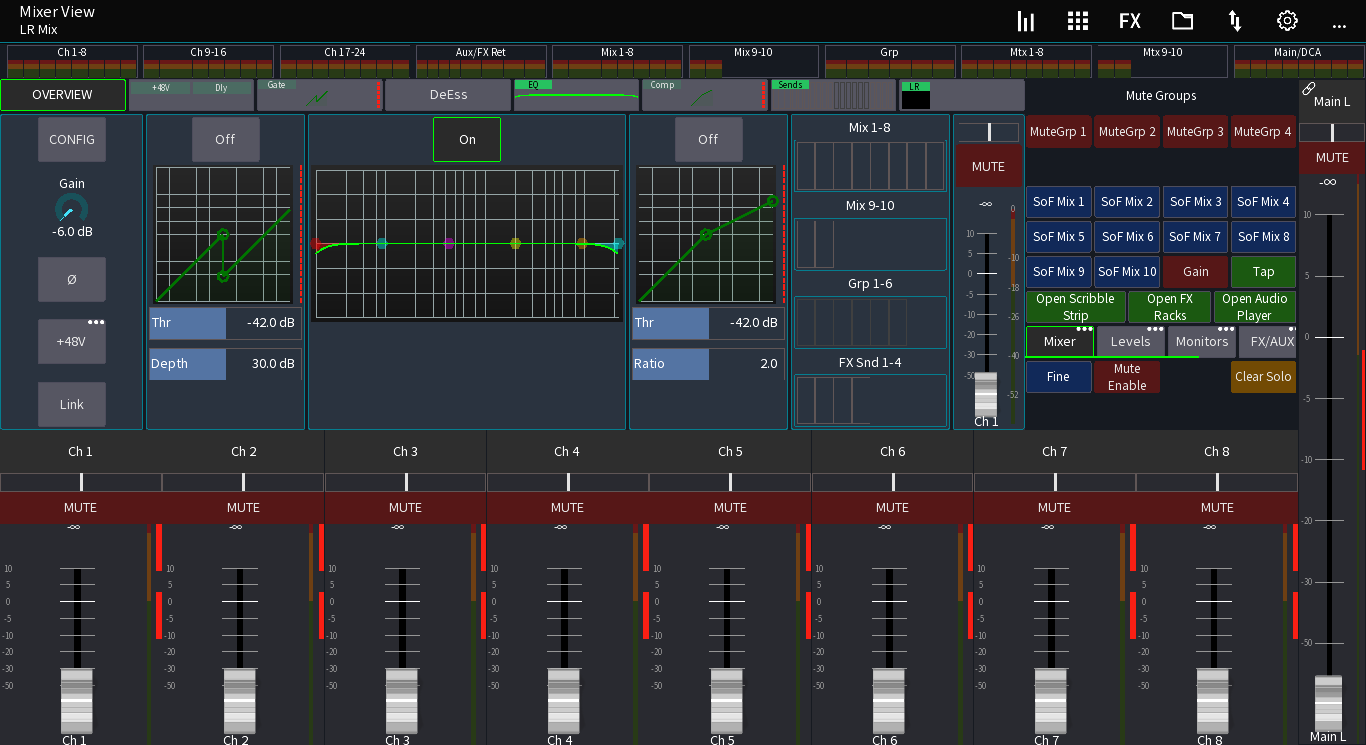Switch to the FX/AUX tab
This screenshot has height=745, width=1366.
coord(1267,341)
